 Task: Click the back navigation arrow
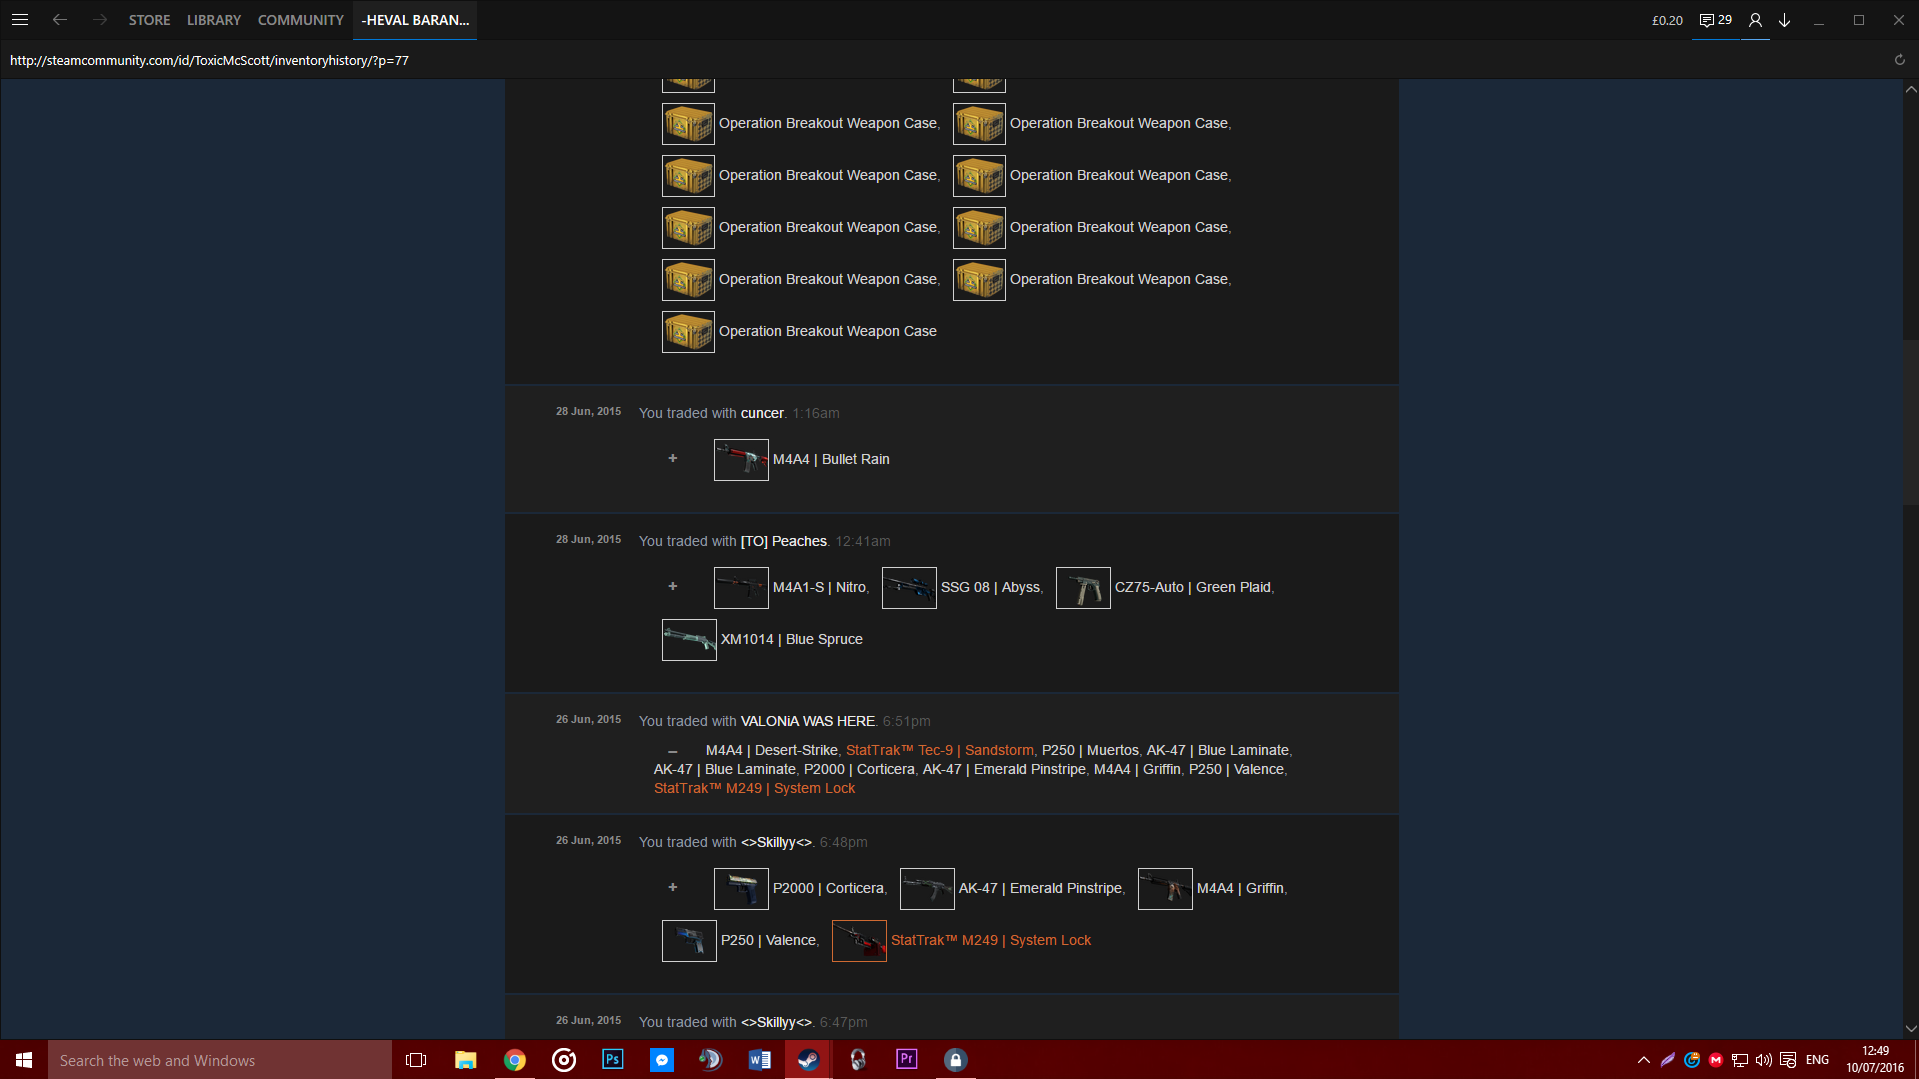(60, 20)
